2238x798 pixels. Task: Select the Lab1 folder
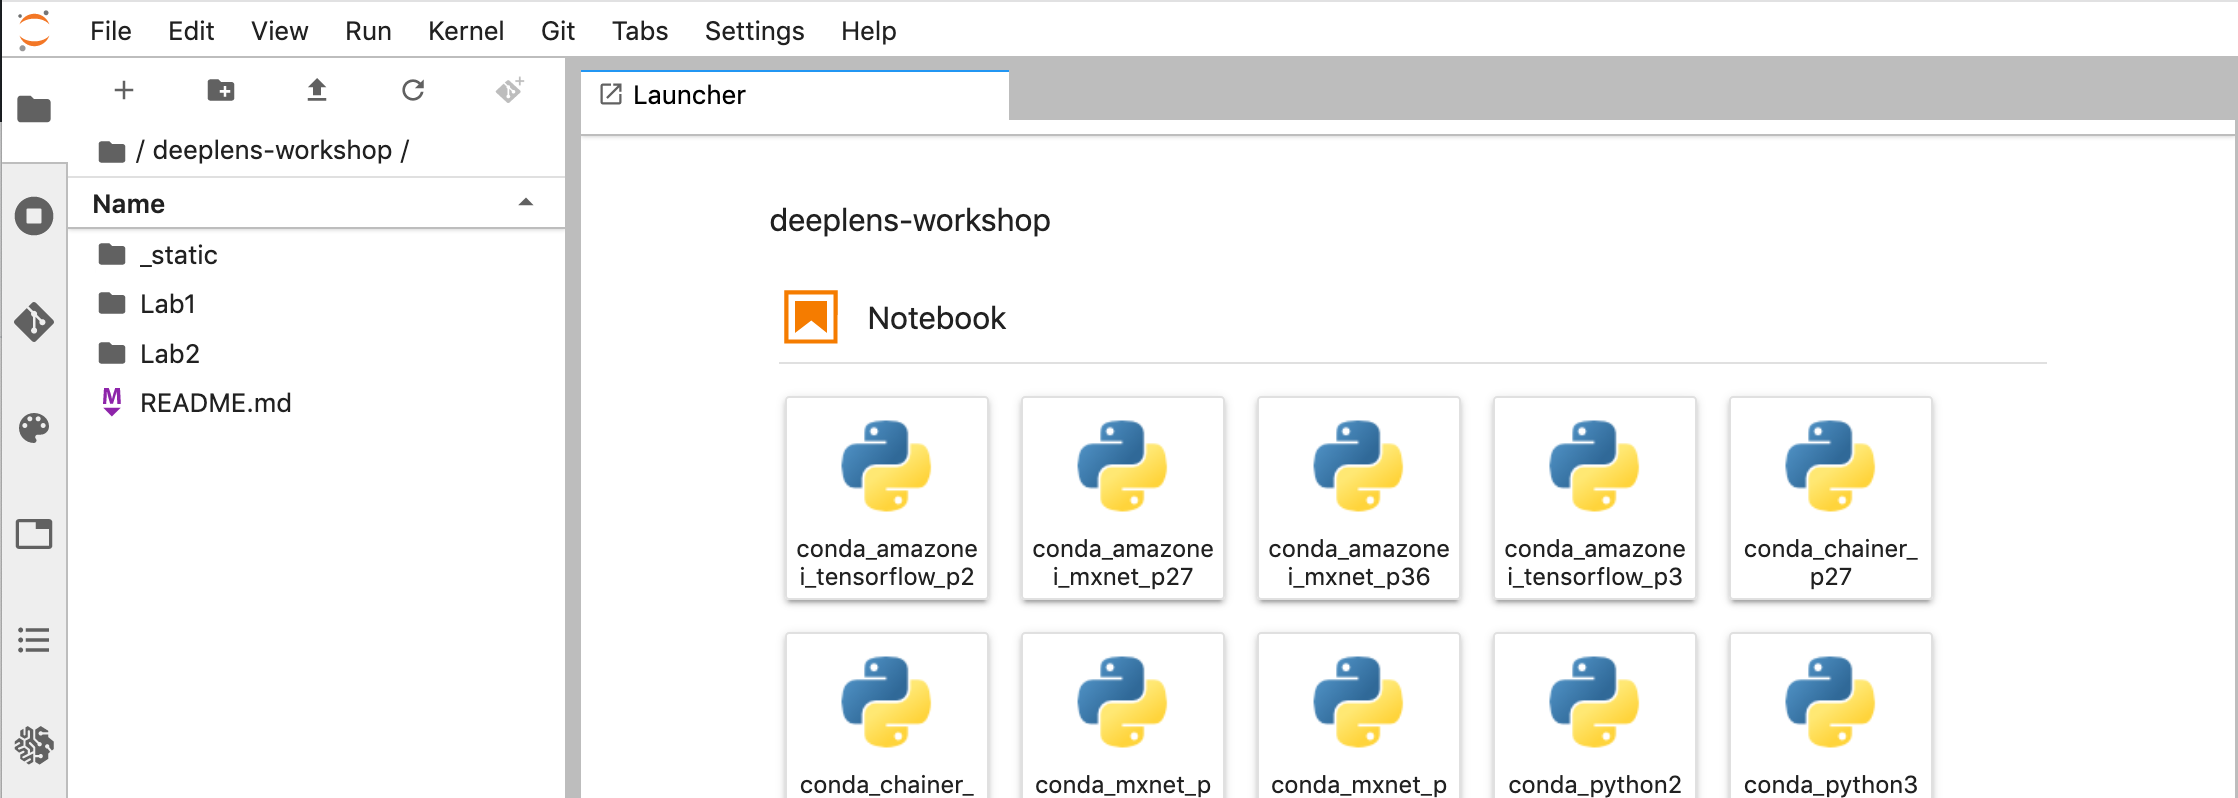click(x=316, y=304)
